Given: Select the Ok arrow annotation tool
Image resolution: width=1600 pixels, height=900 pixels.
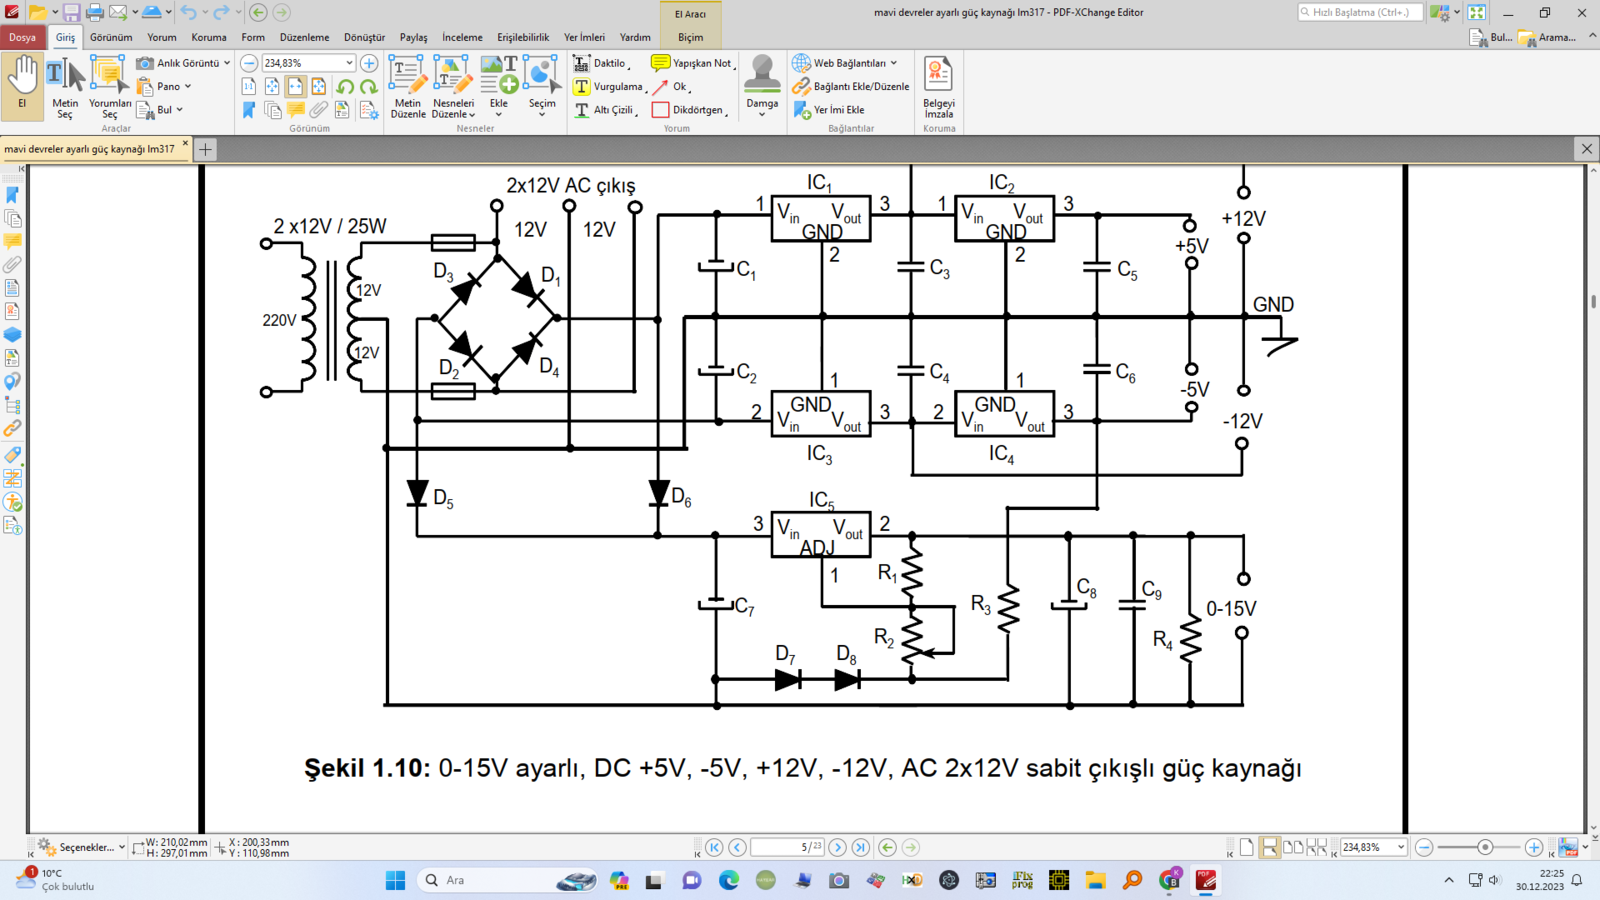Looking at the screenshot, I should 671,86.
